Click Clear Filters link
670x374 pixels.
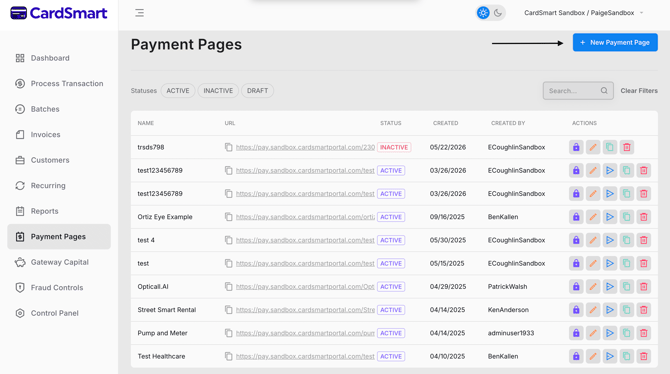tap(639, 91)
